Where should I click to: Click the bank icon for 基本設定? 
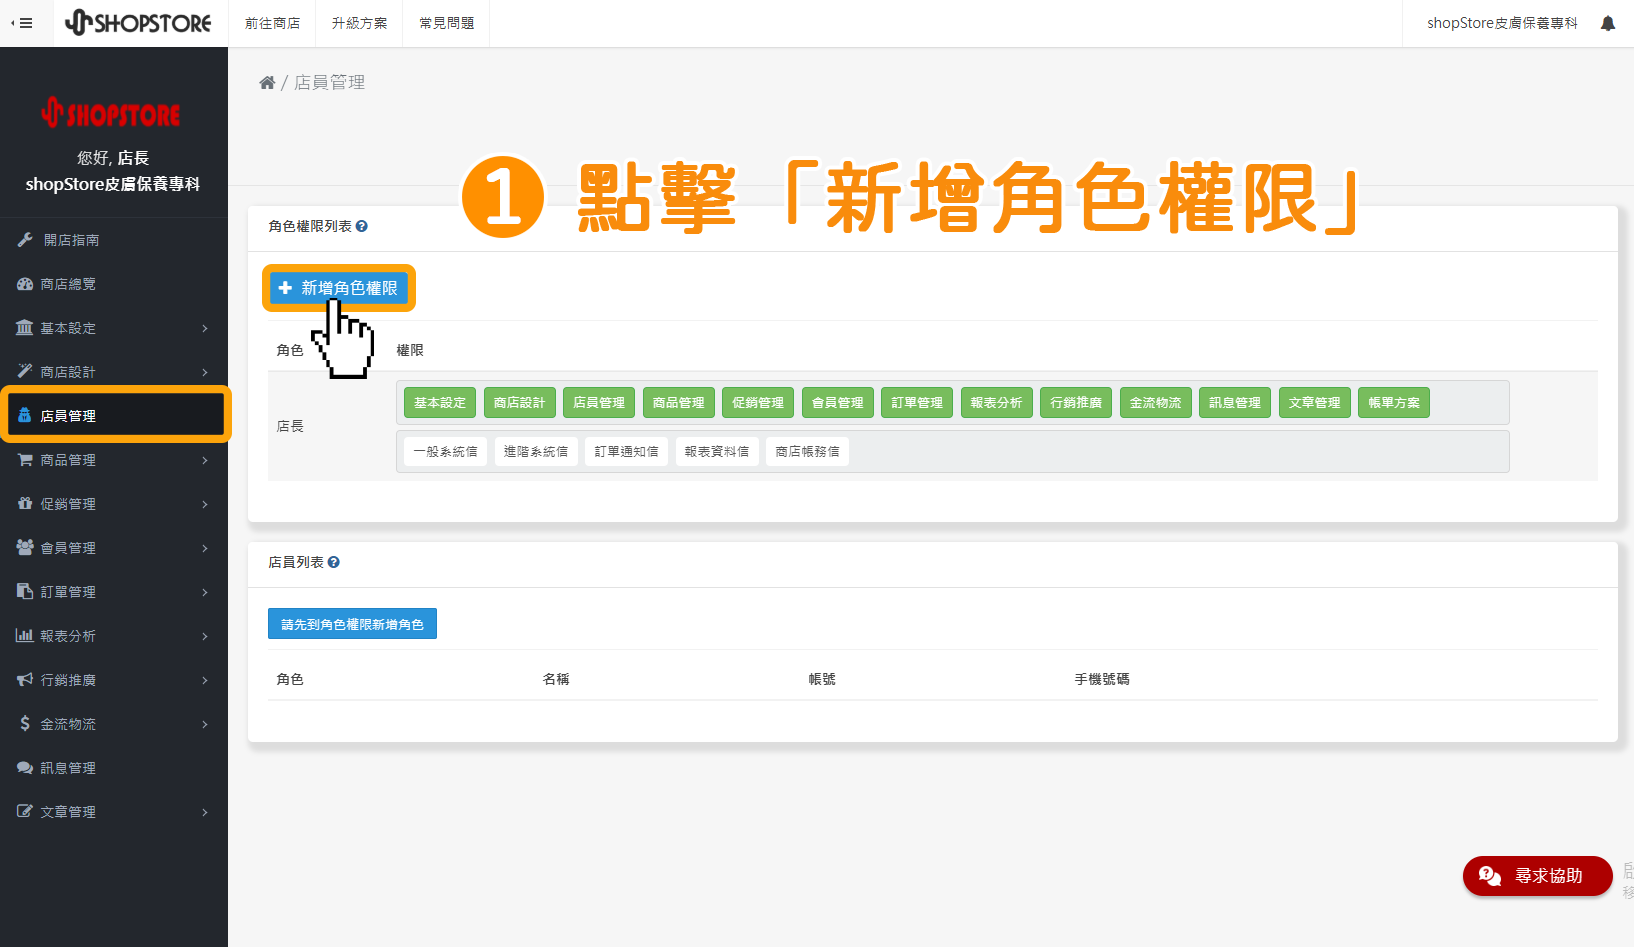[x=25, y=327]
